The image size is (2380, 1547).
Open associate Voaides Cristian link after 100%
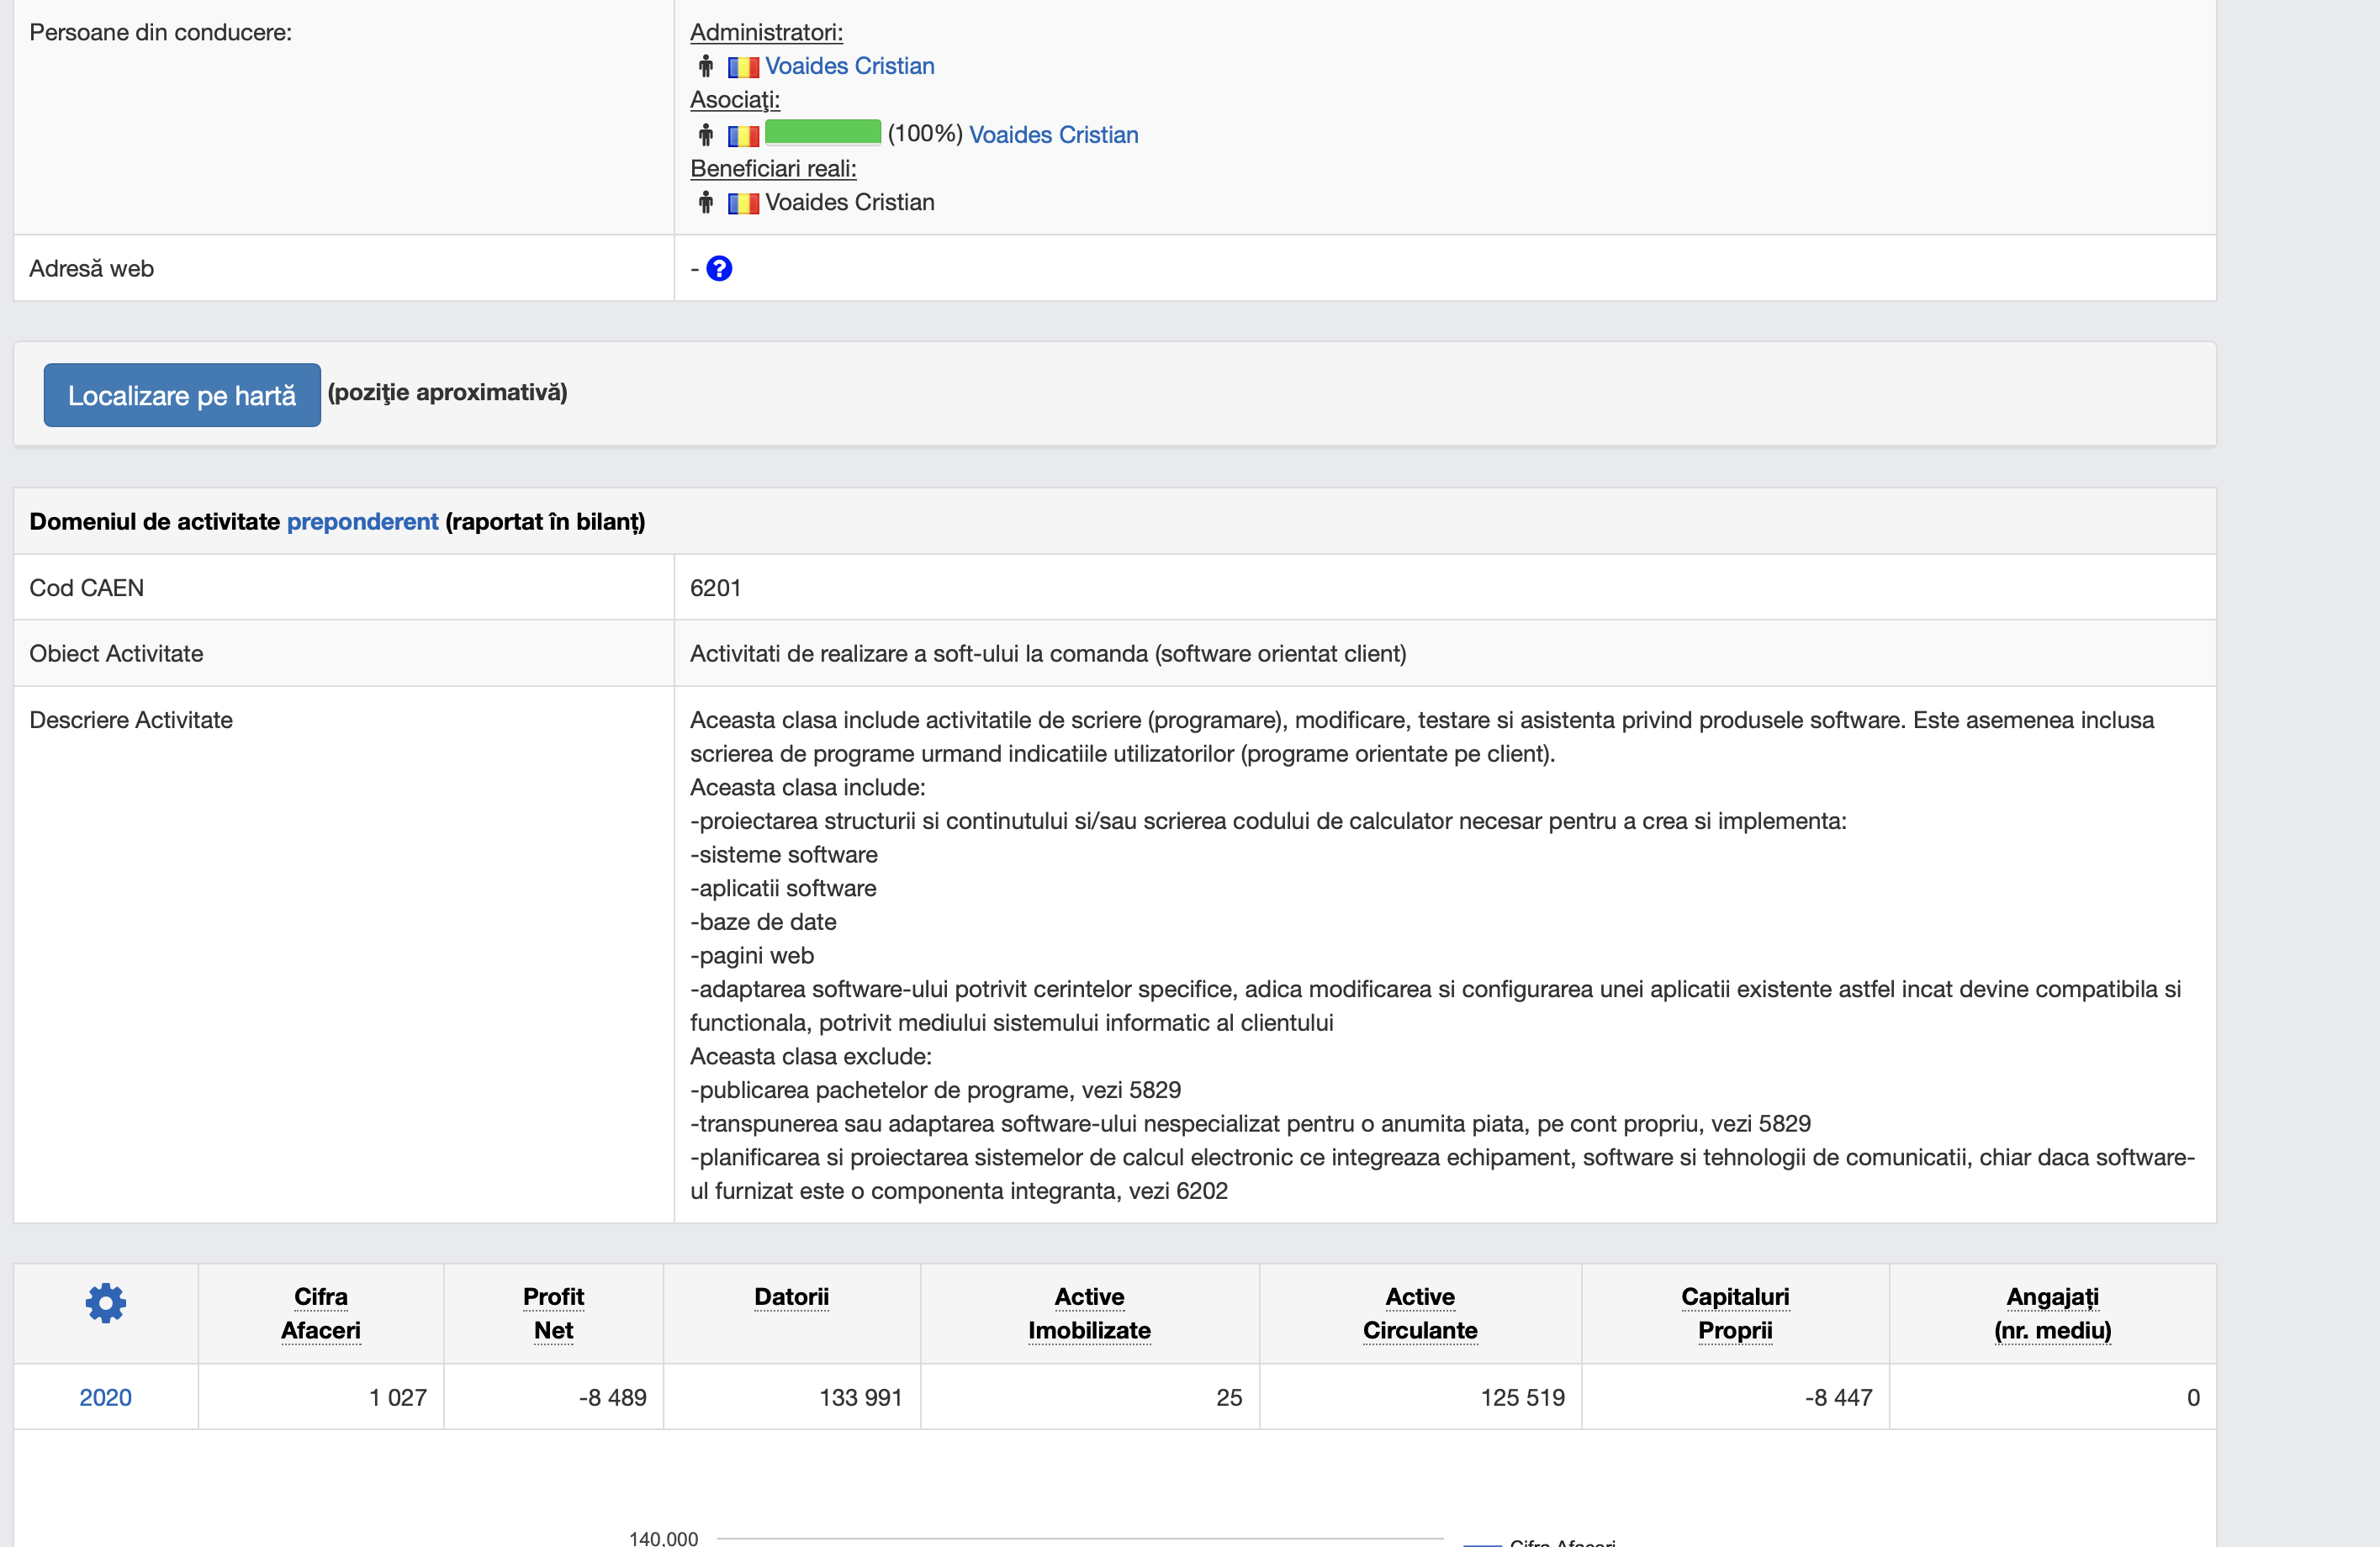click(1053, 134)
